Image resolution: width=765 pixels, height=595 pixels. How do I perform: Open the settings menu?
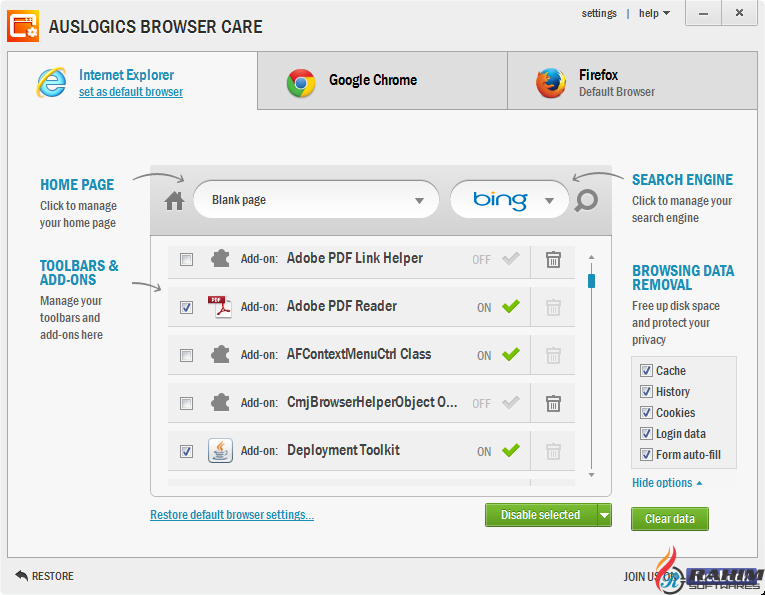[x=599, y=14]
